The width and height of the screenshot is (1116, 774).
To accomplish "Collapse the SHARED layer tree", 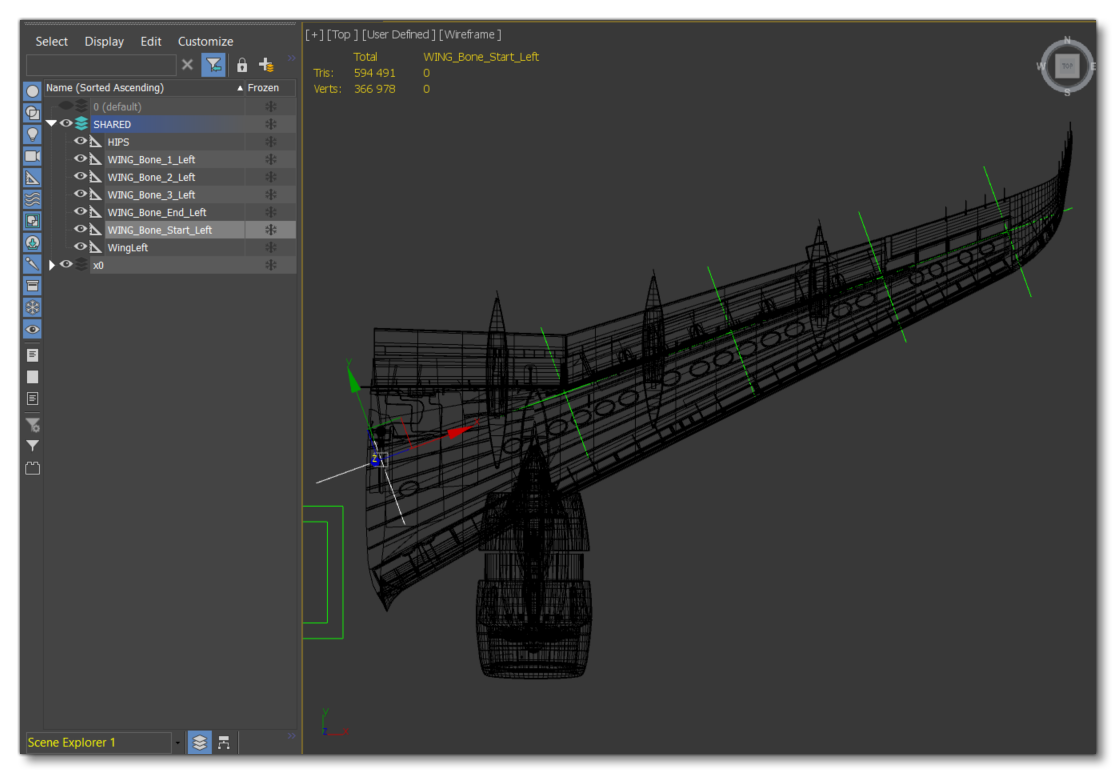I will click(x=52, y=124).
